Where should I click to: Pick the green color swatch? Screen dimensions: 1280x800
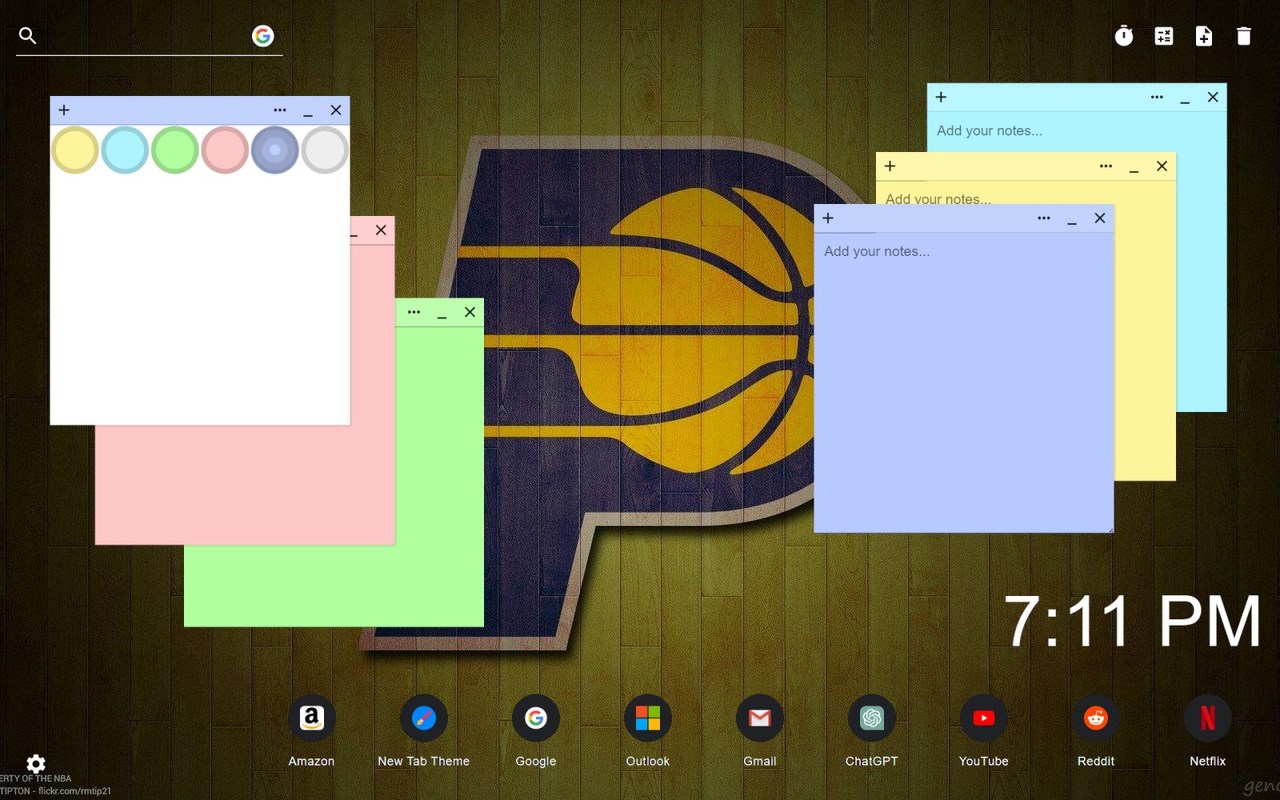[x=175, y=150]
